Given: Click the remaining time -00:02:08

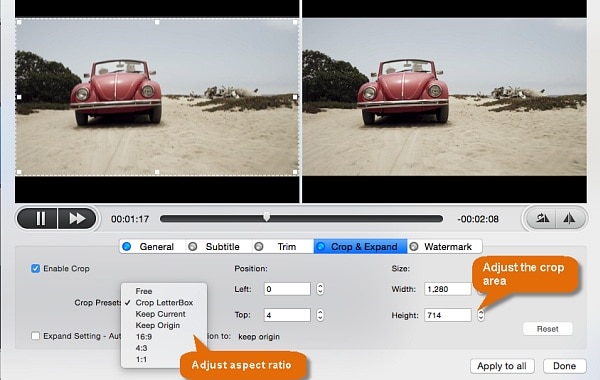Looking at the screenshot, I should tap(478, 219).
